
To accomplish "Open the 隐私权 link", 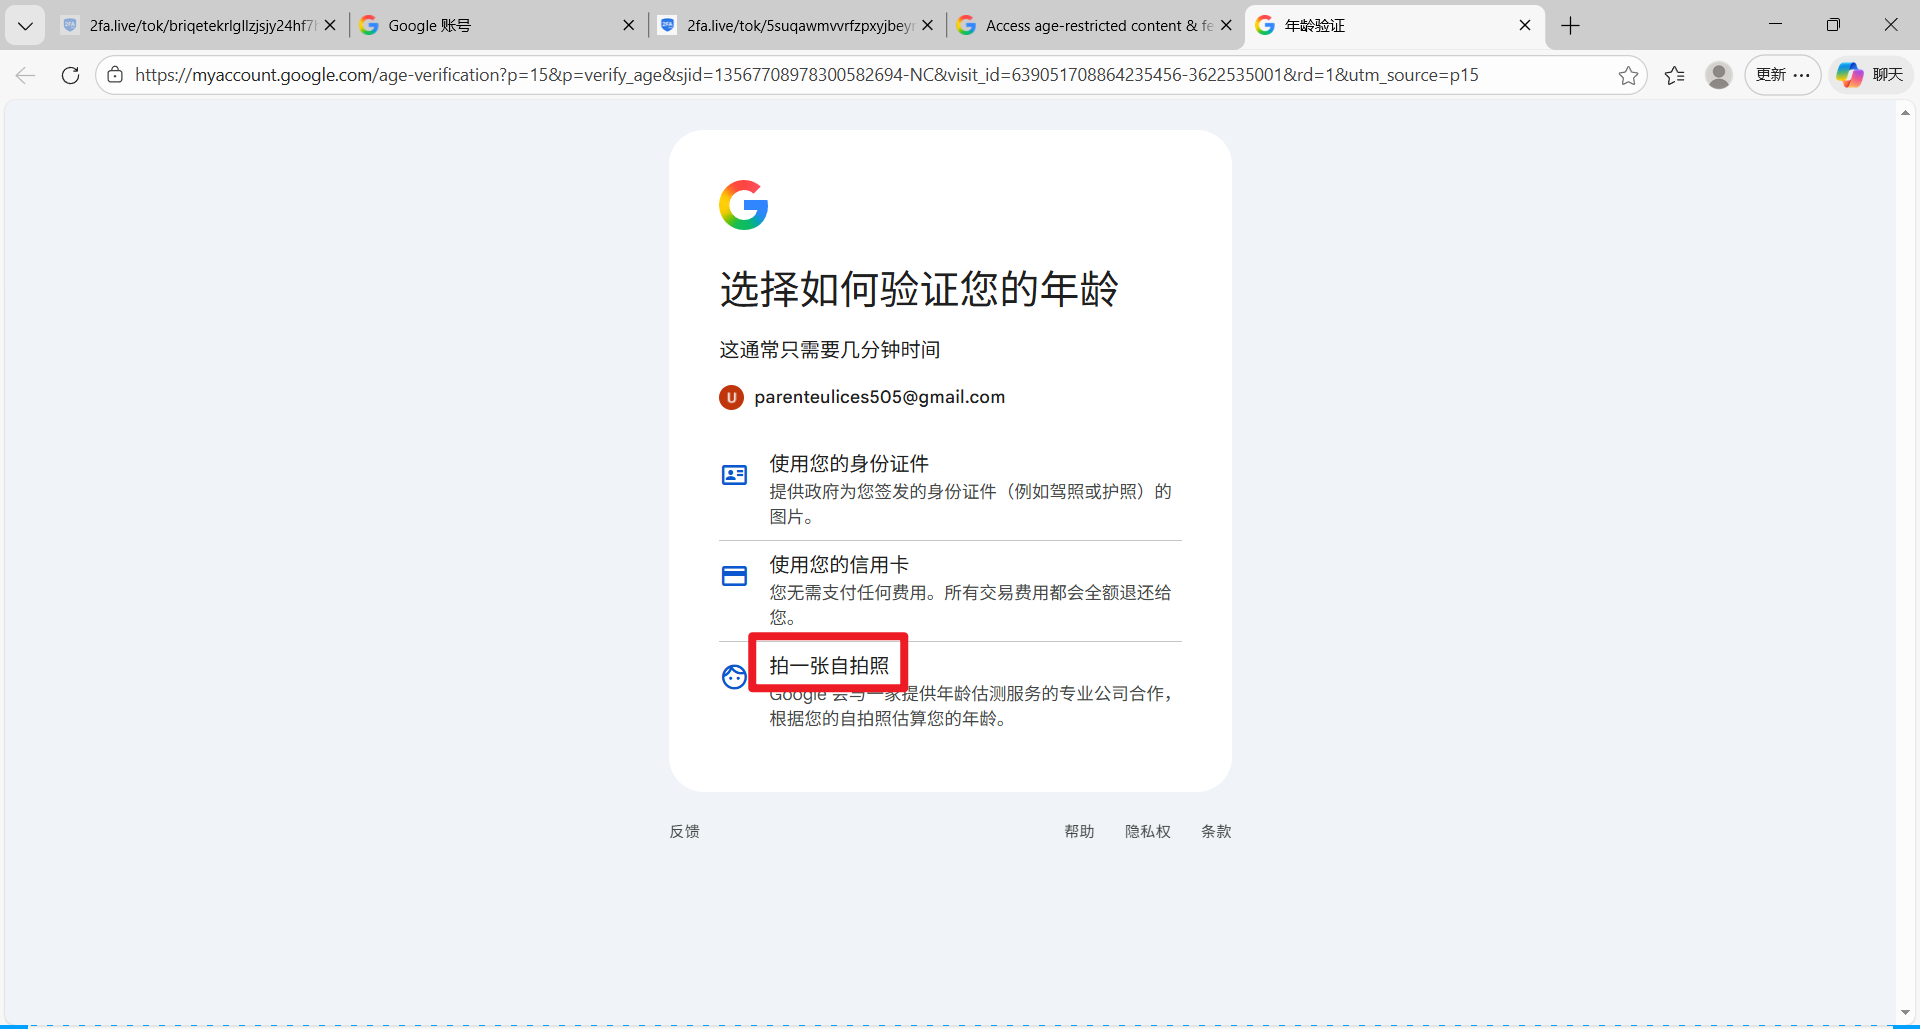I will click(x=1147, y=831).
